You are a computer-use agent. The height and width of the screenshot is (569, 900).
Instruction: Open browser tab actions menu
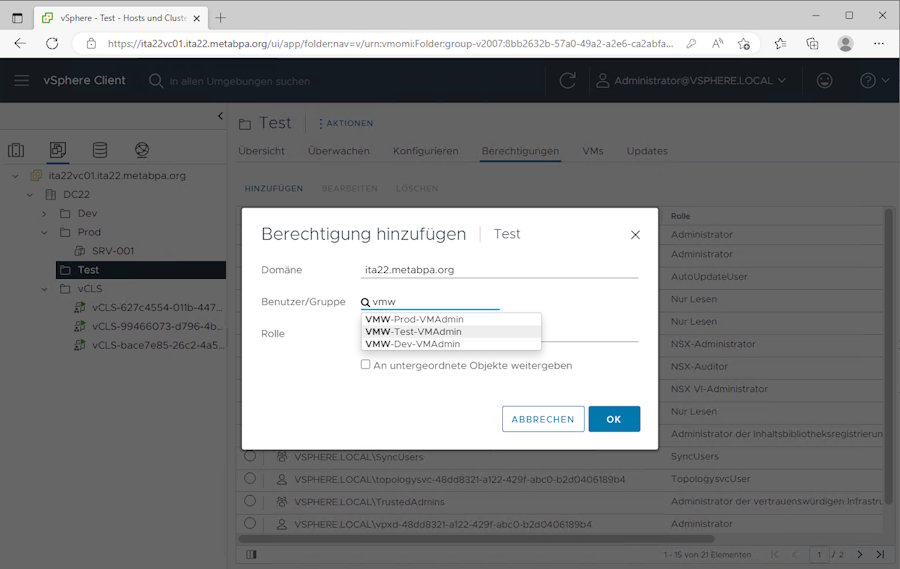click(17, 18)
